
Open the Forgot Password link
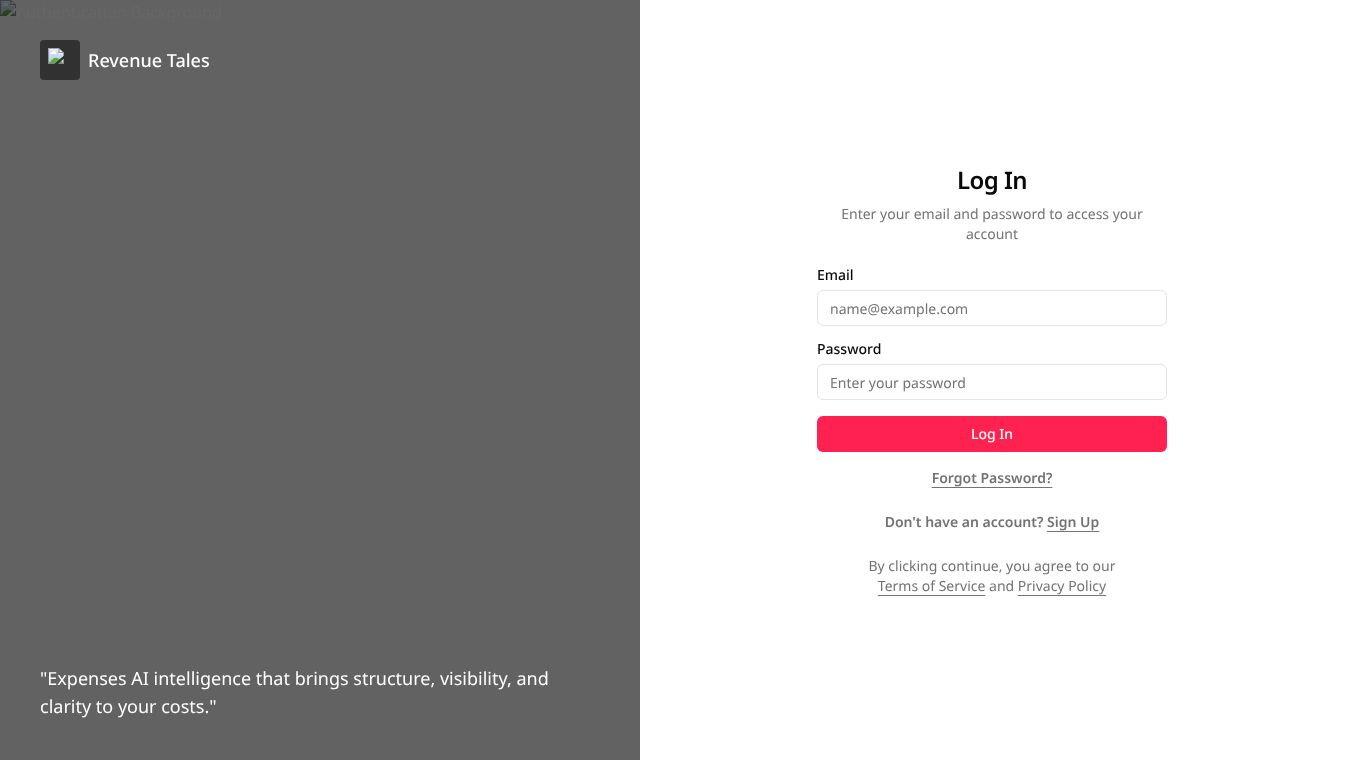pyautogui.click(x=991, y=478)
